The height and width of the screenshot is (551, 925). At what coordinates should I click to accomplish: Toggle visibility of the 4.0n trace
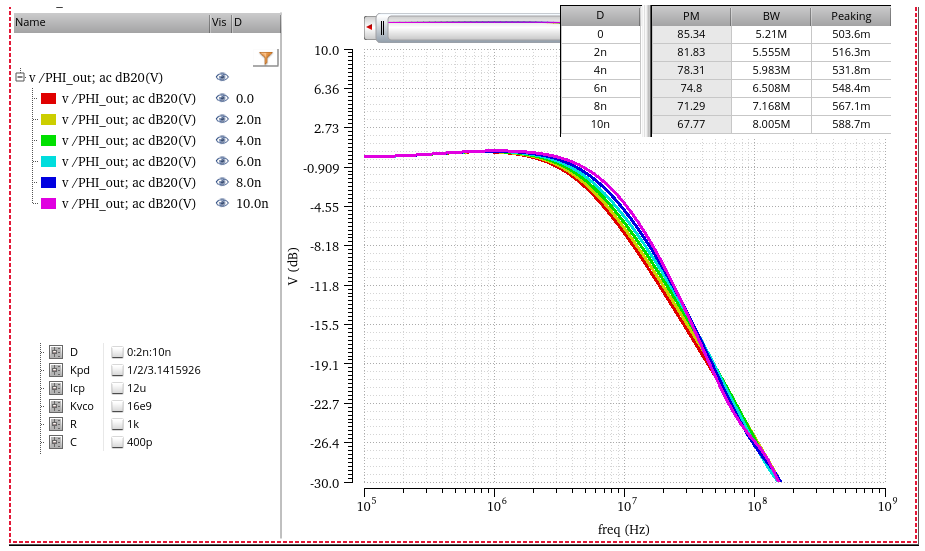pos(222,140)
